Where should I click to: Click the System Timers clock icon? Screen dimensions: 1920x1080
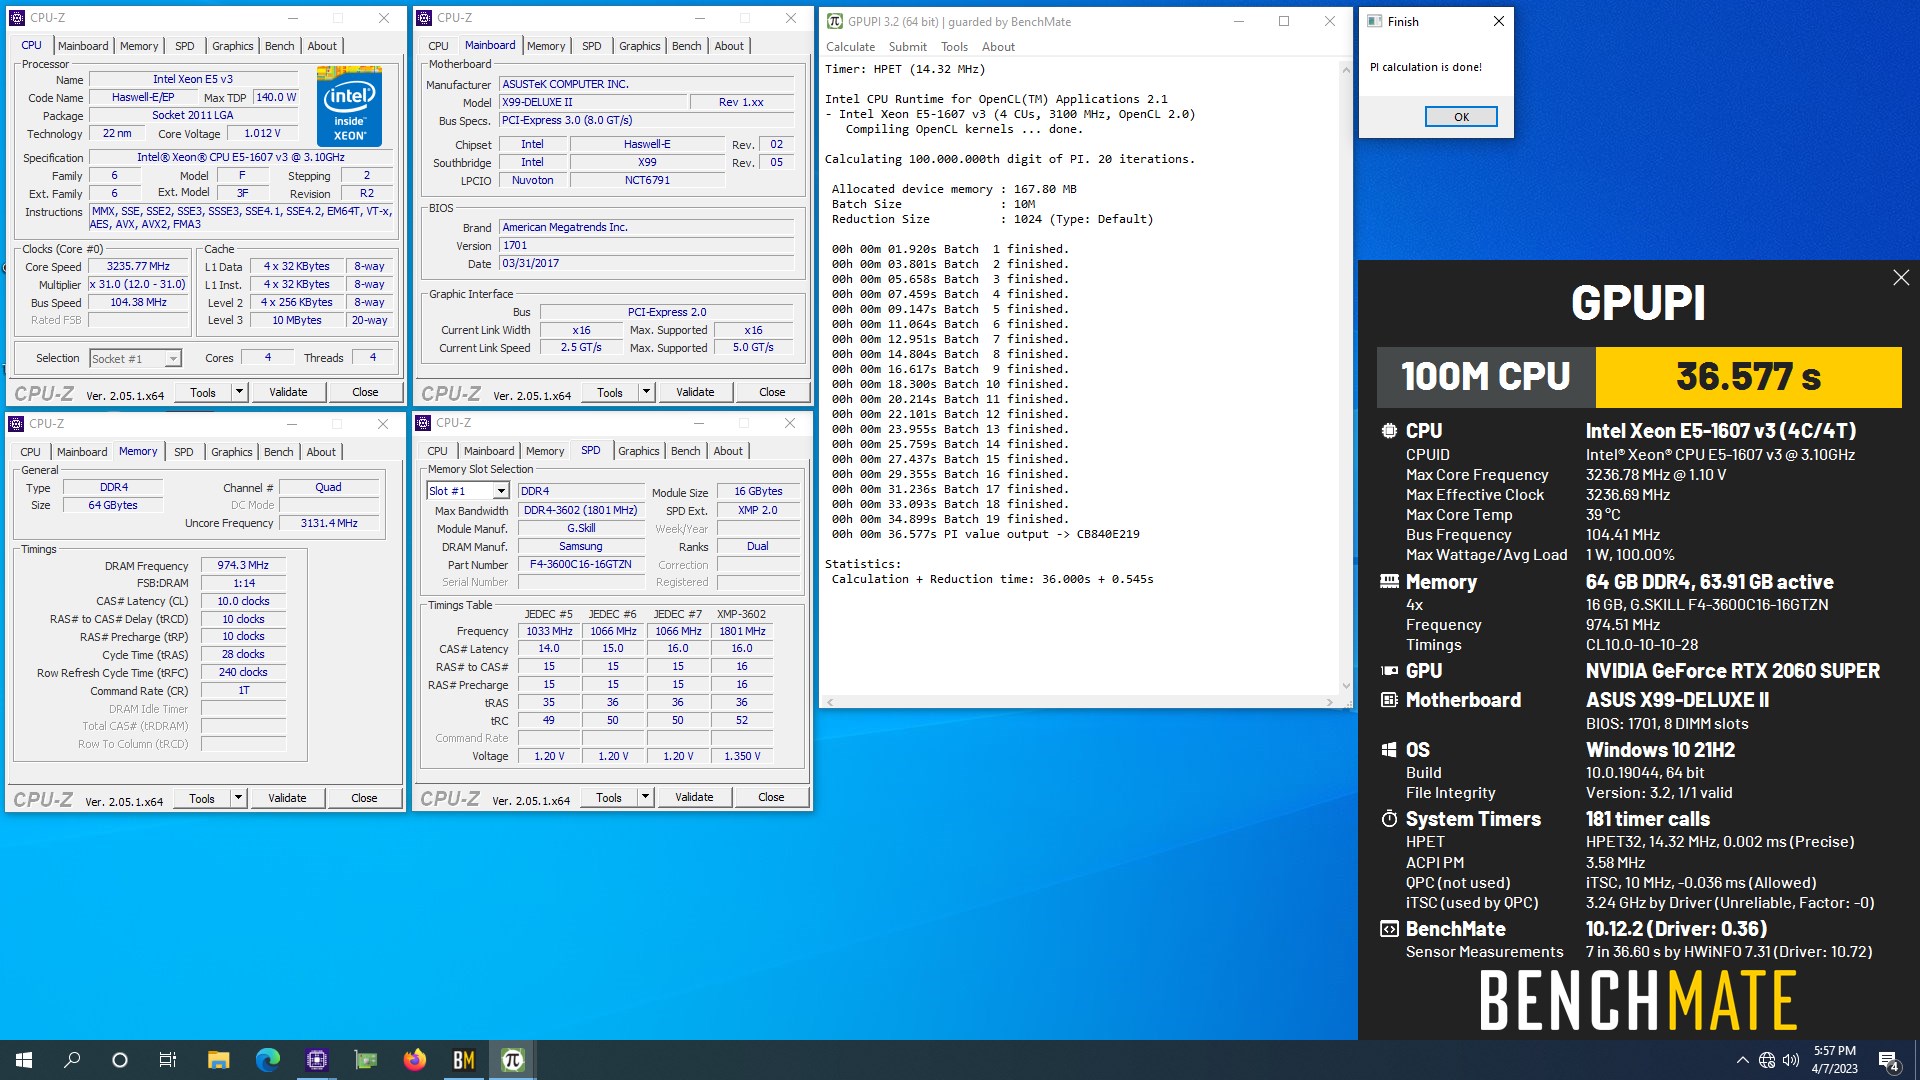tap(1389, 819)
